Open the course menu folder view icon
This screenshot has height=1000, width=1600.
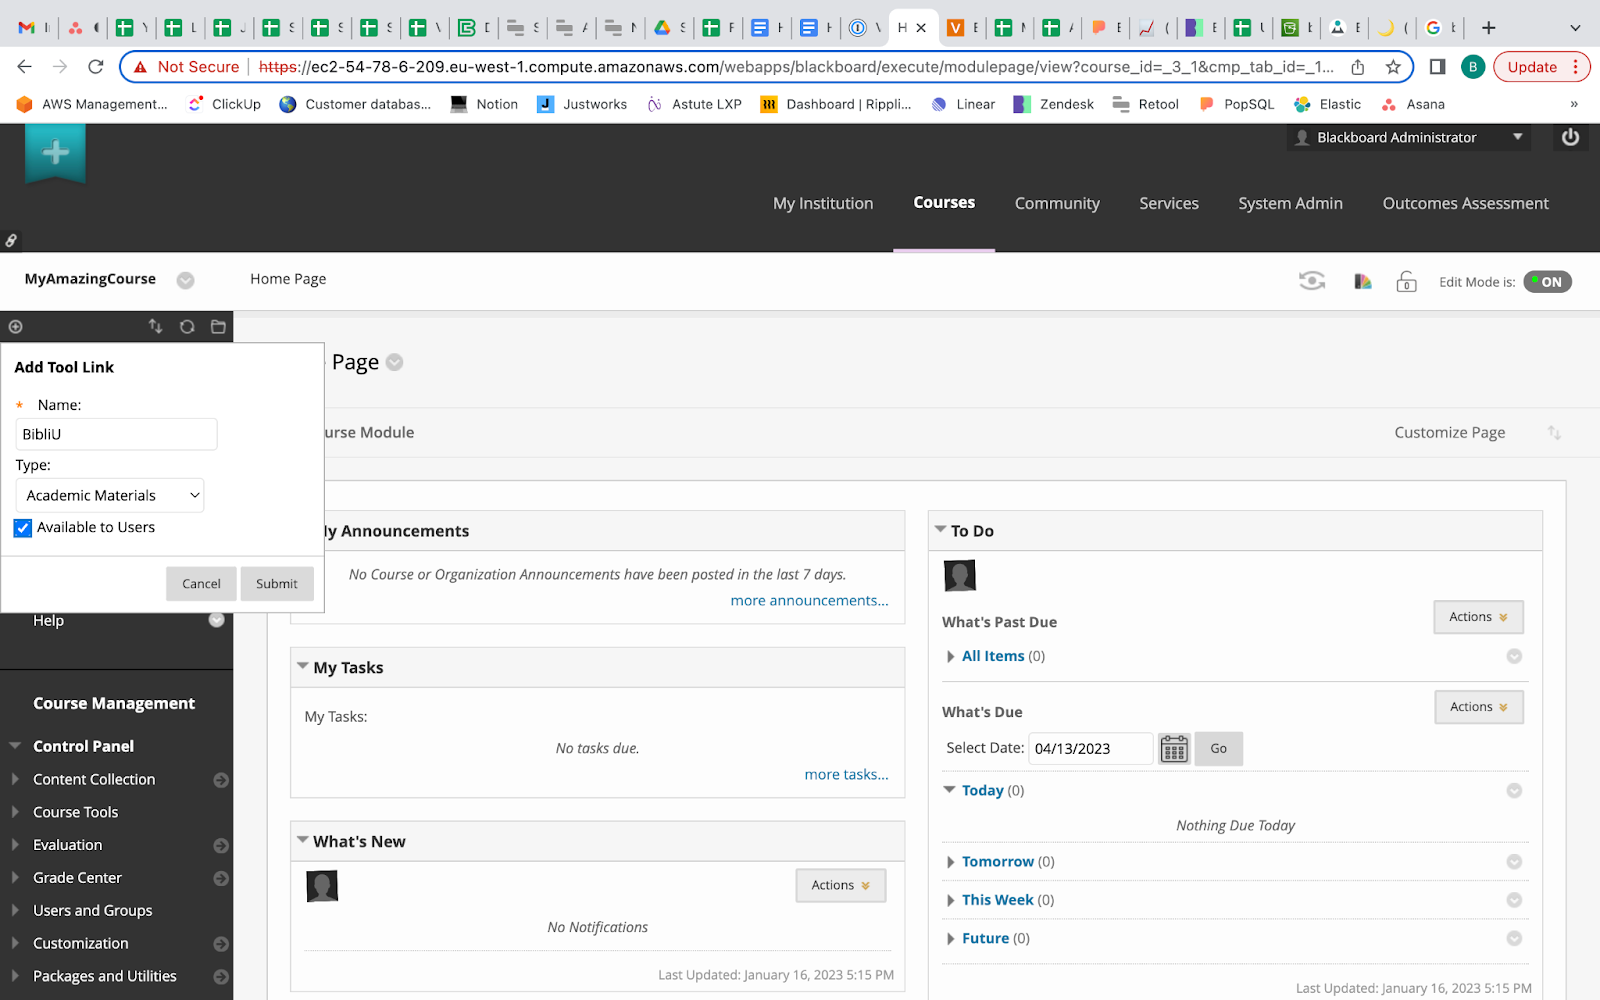point(218,327)
